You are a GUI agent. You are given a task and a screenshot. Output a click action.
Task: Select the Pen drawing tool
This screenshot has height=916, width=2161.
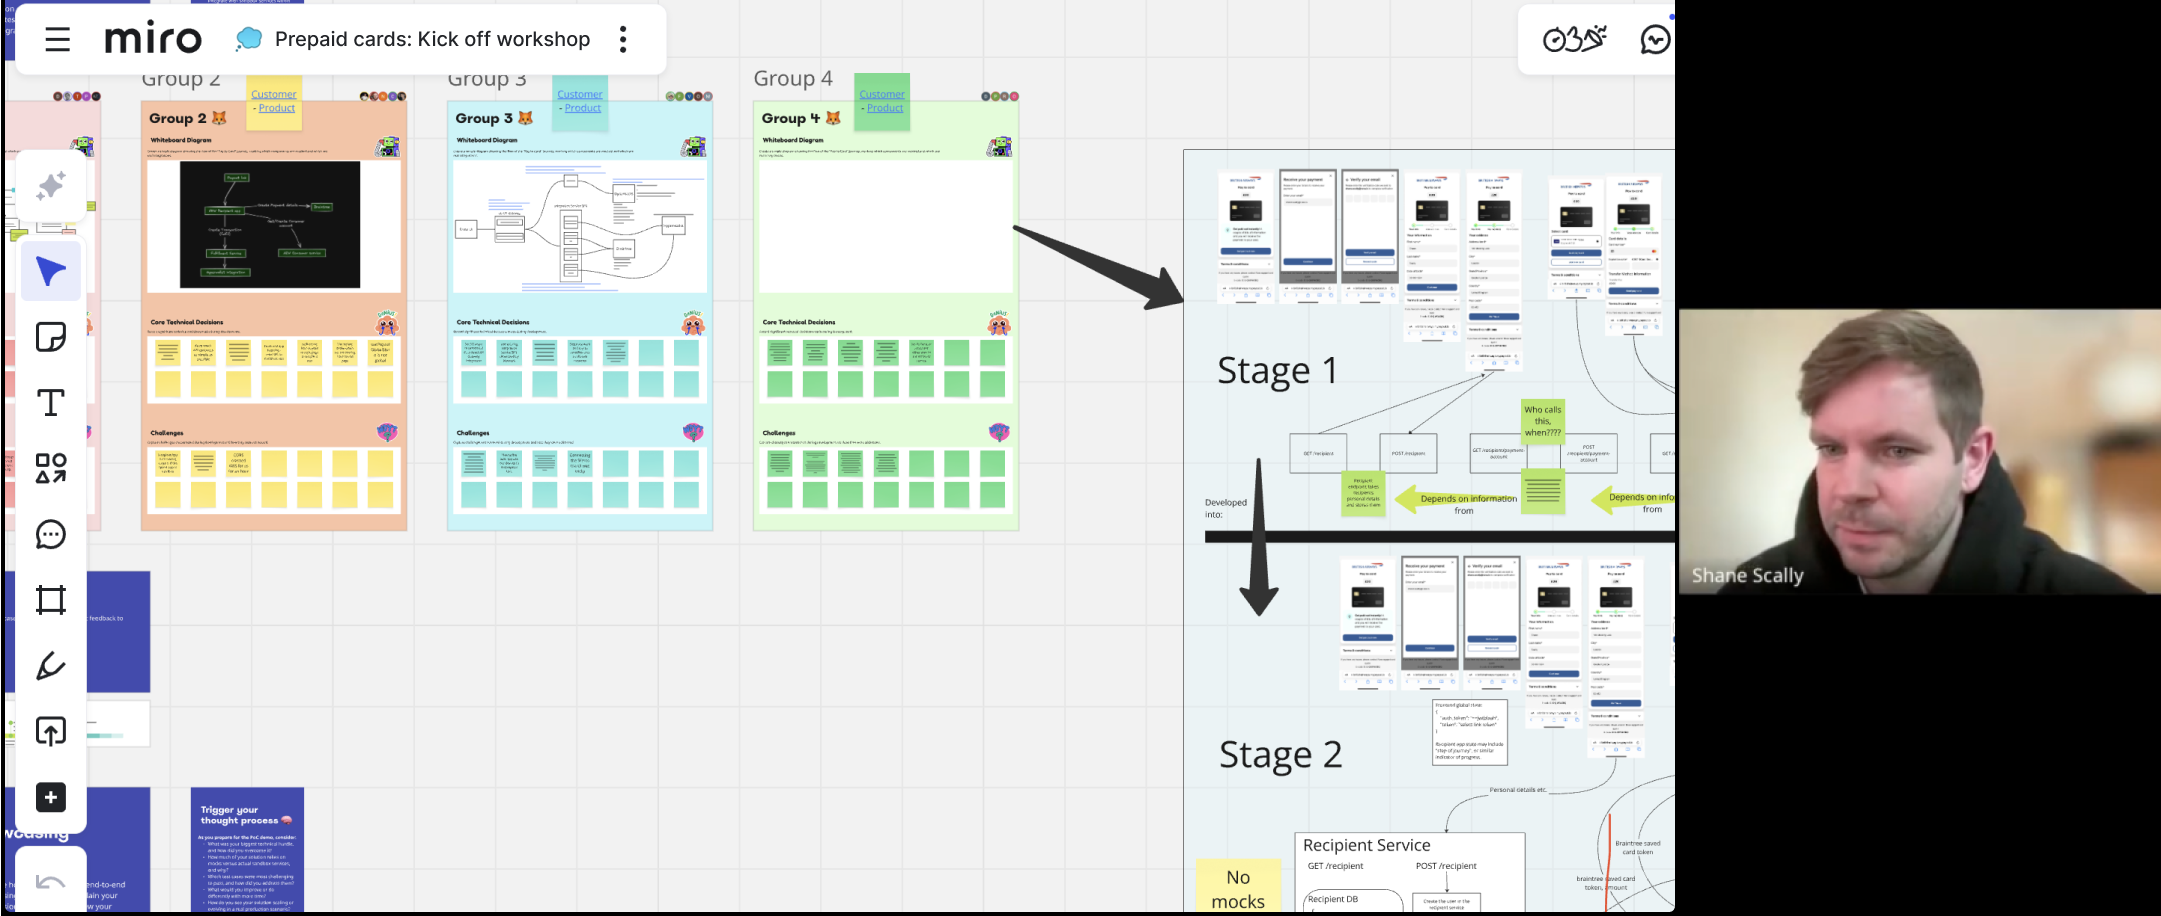click(51, 666)
